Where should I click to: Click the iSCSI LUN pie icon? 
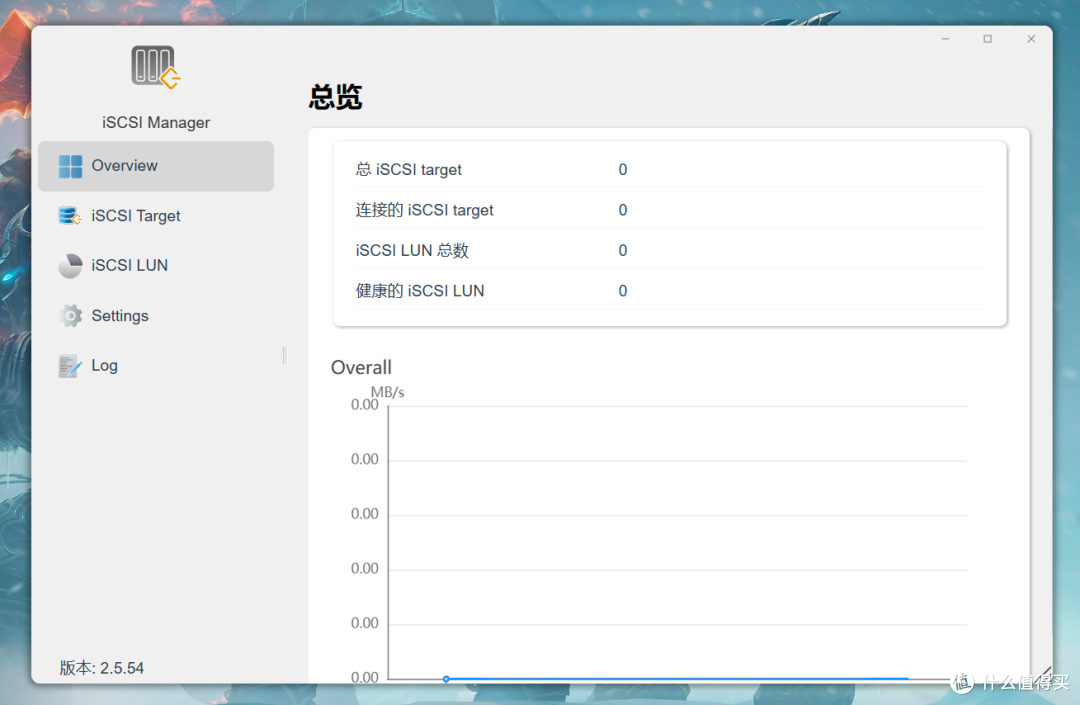pos(70,266)
